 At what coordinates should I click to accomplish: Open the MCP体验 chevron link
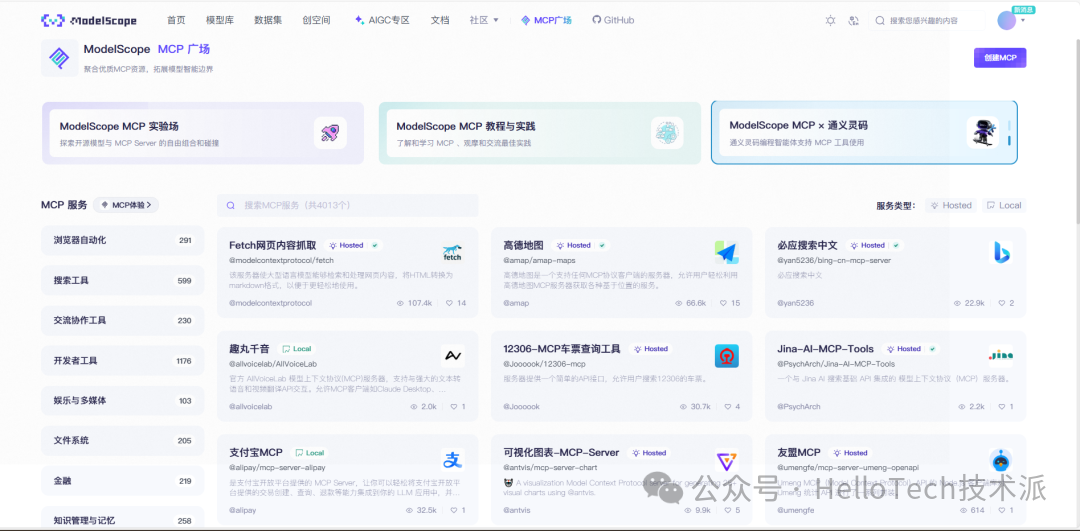click(126, 205)
